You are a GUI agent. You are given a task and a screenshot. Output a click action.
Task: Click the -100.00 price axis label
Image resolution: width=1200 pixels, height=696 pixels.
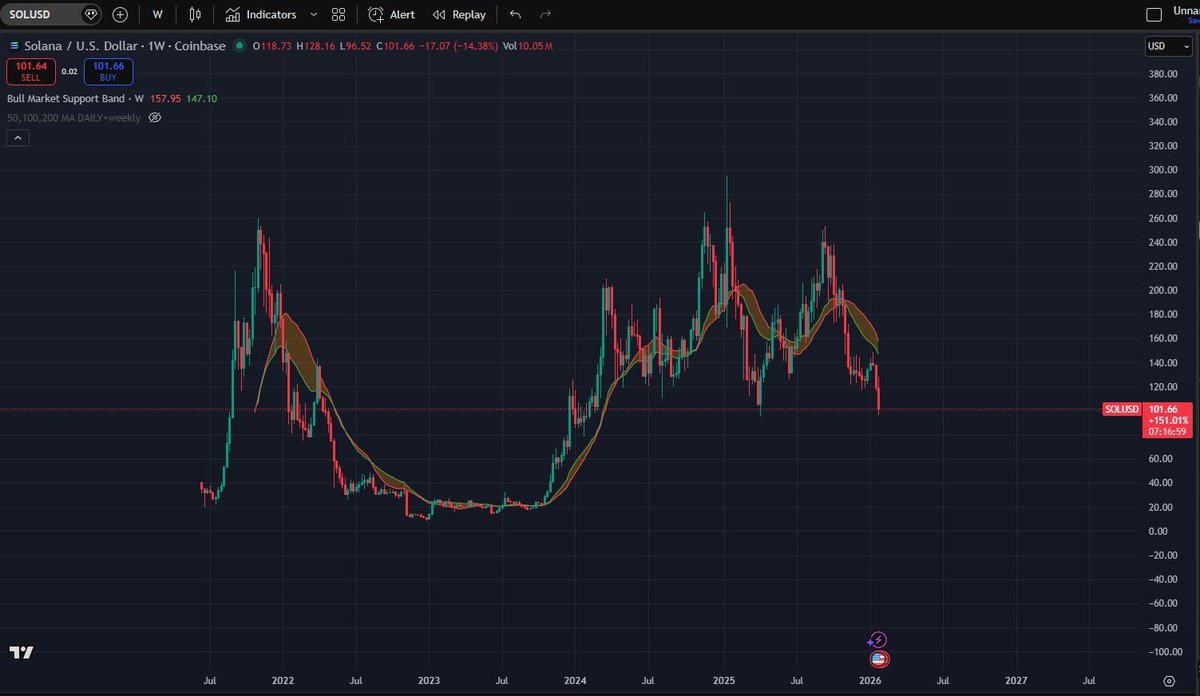click(x=1168, y=651)
